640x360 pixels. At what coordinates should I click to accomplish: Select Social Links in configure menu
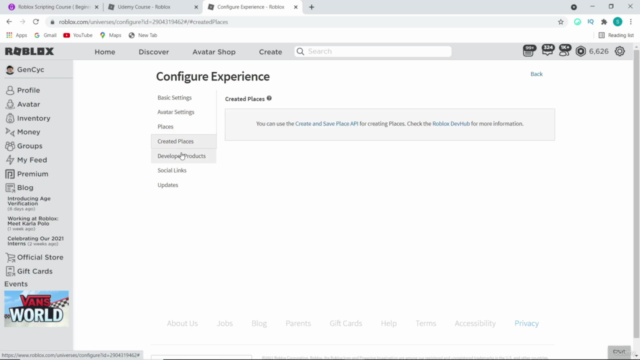[x=183, y=170]
